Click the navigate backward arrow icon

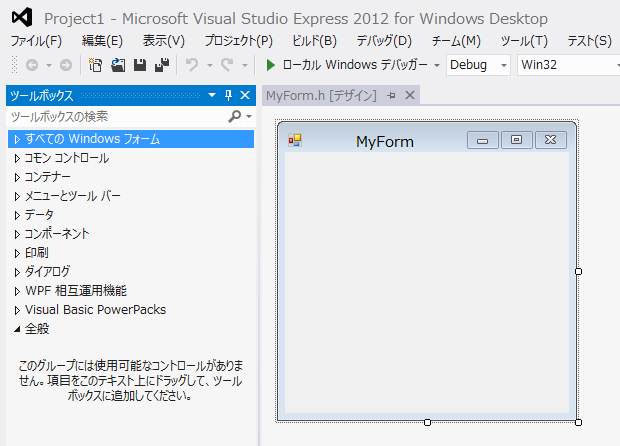[32, 65]
